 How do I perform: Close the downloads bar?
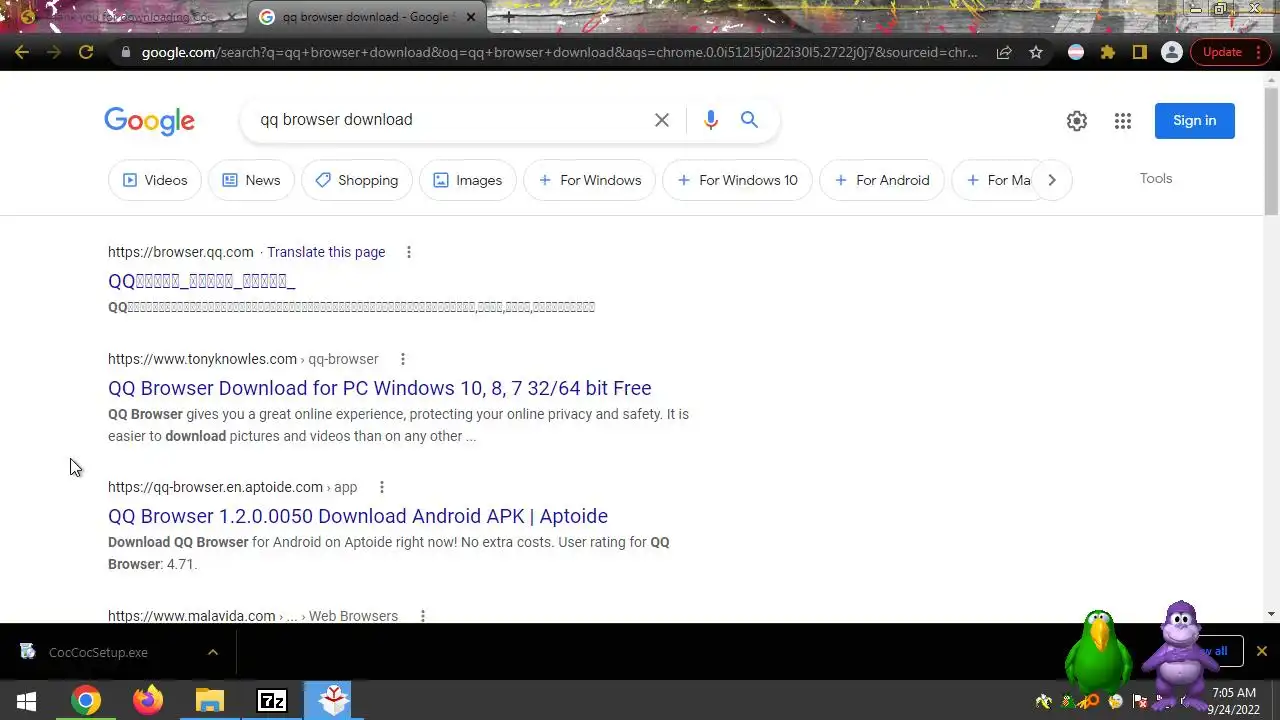[1261, 651]
